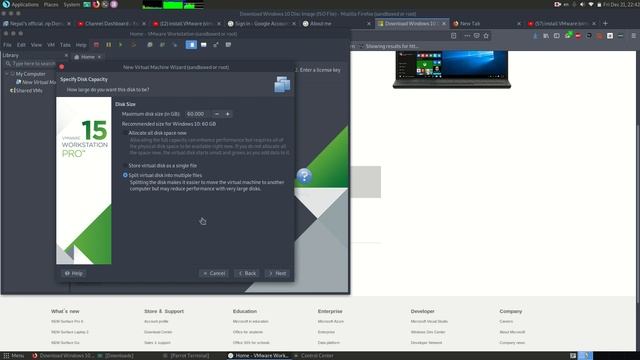Click the VMware manage snapshots icon
Image resolution: width=640 pixels, height=360 pixels.
pos(175,45)
